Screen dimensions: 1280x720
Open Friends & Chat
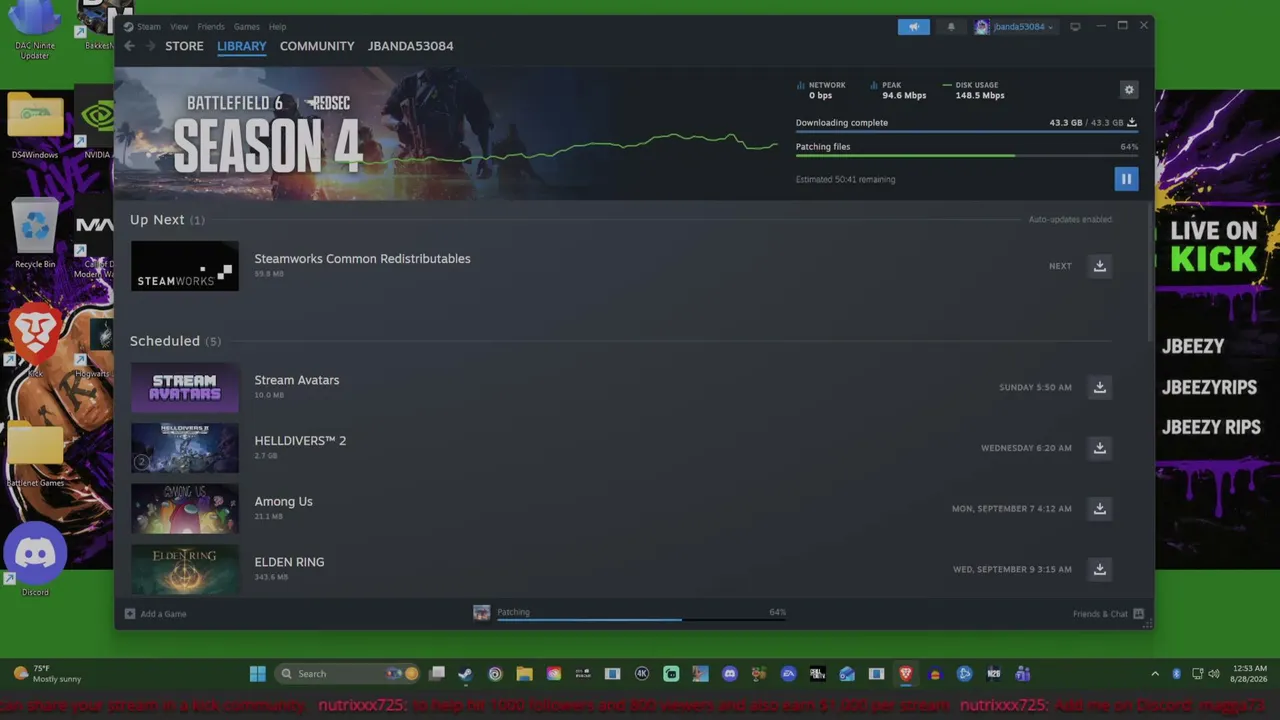pos(1108,614)
